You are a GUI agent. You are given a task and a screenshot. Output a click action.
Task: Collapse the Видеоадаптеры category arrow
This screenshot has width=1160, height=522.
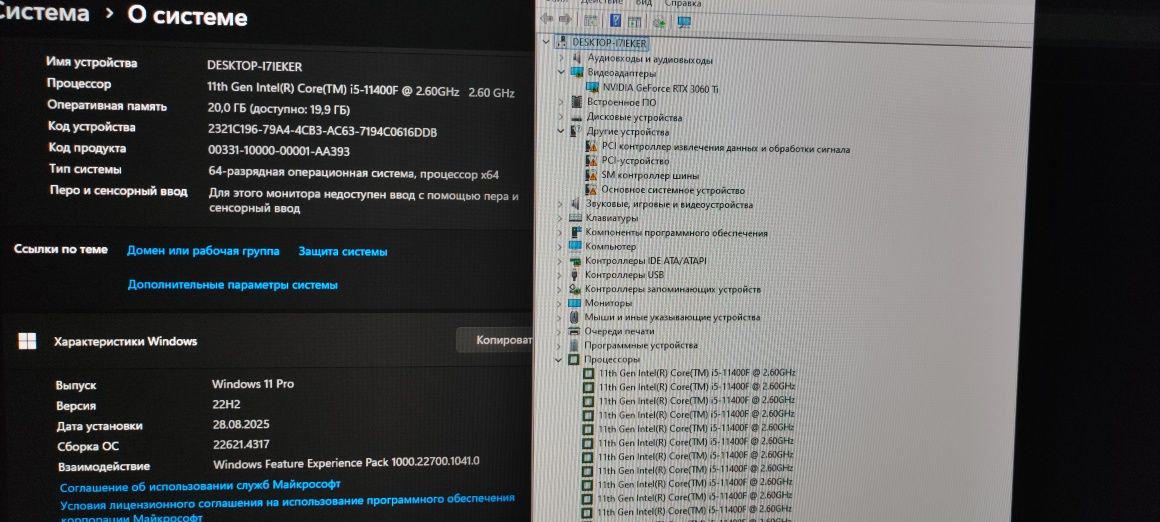(561, 72)
